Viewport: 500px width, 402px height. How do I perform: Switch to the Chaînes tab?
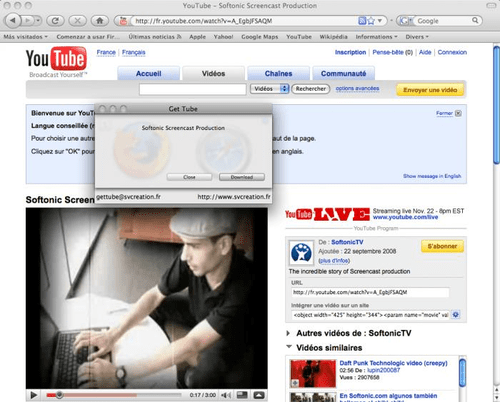[278, 73]
